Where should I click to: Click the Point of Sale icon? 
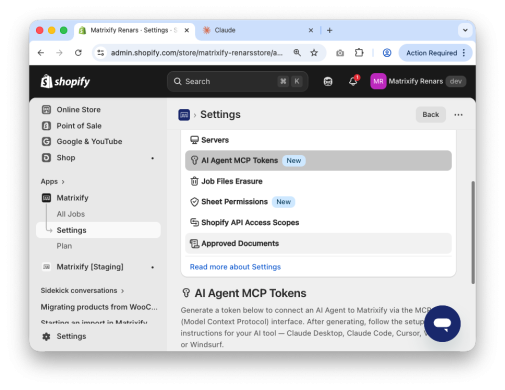click(x=46, y=126)
